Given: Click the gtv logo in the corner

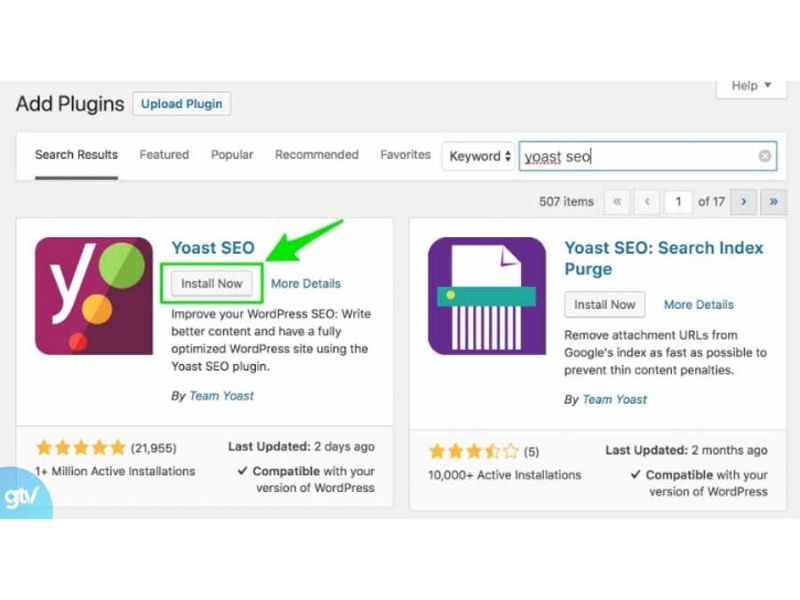Looking at the screenshot, I should click(x=22, y=496).
